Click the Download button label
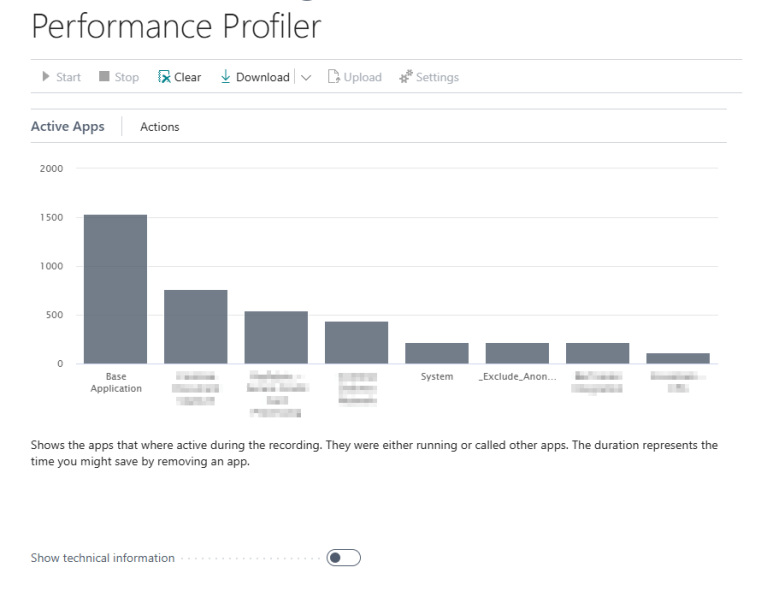This screenshot has height=597, width=767. [263, 77]
